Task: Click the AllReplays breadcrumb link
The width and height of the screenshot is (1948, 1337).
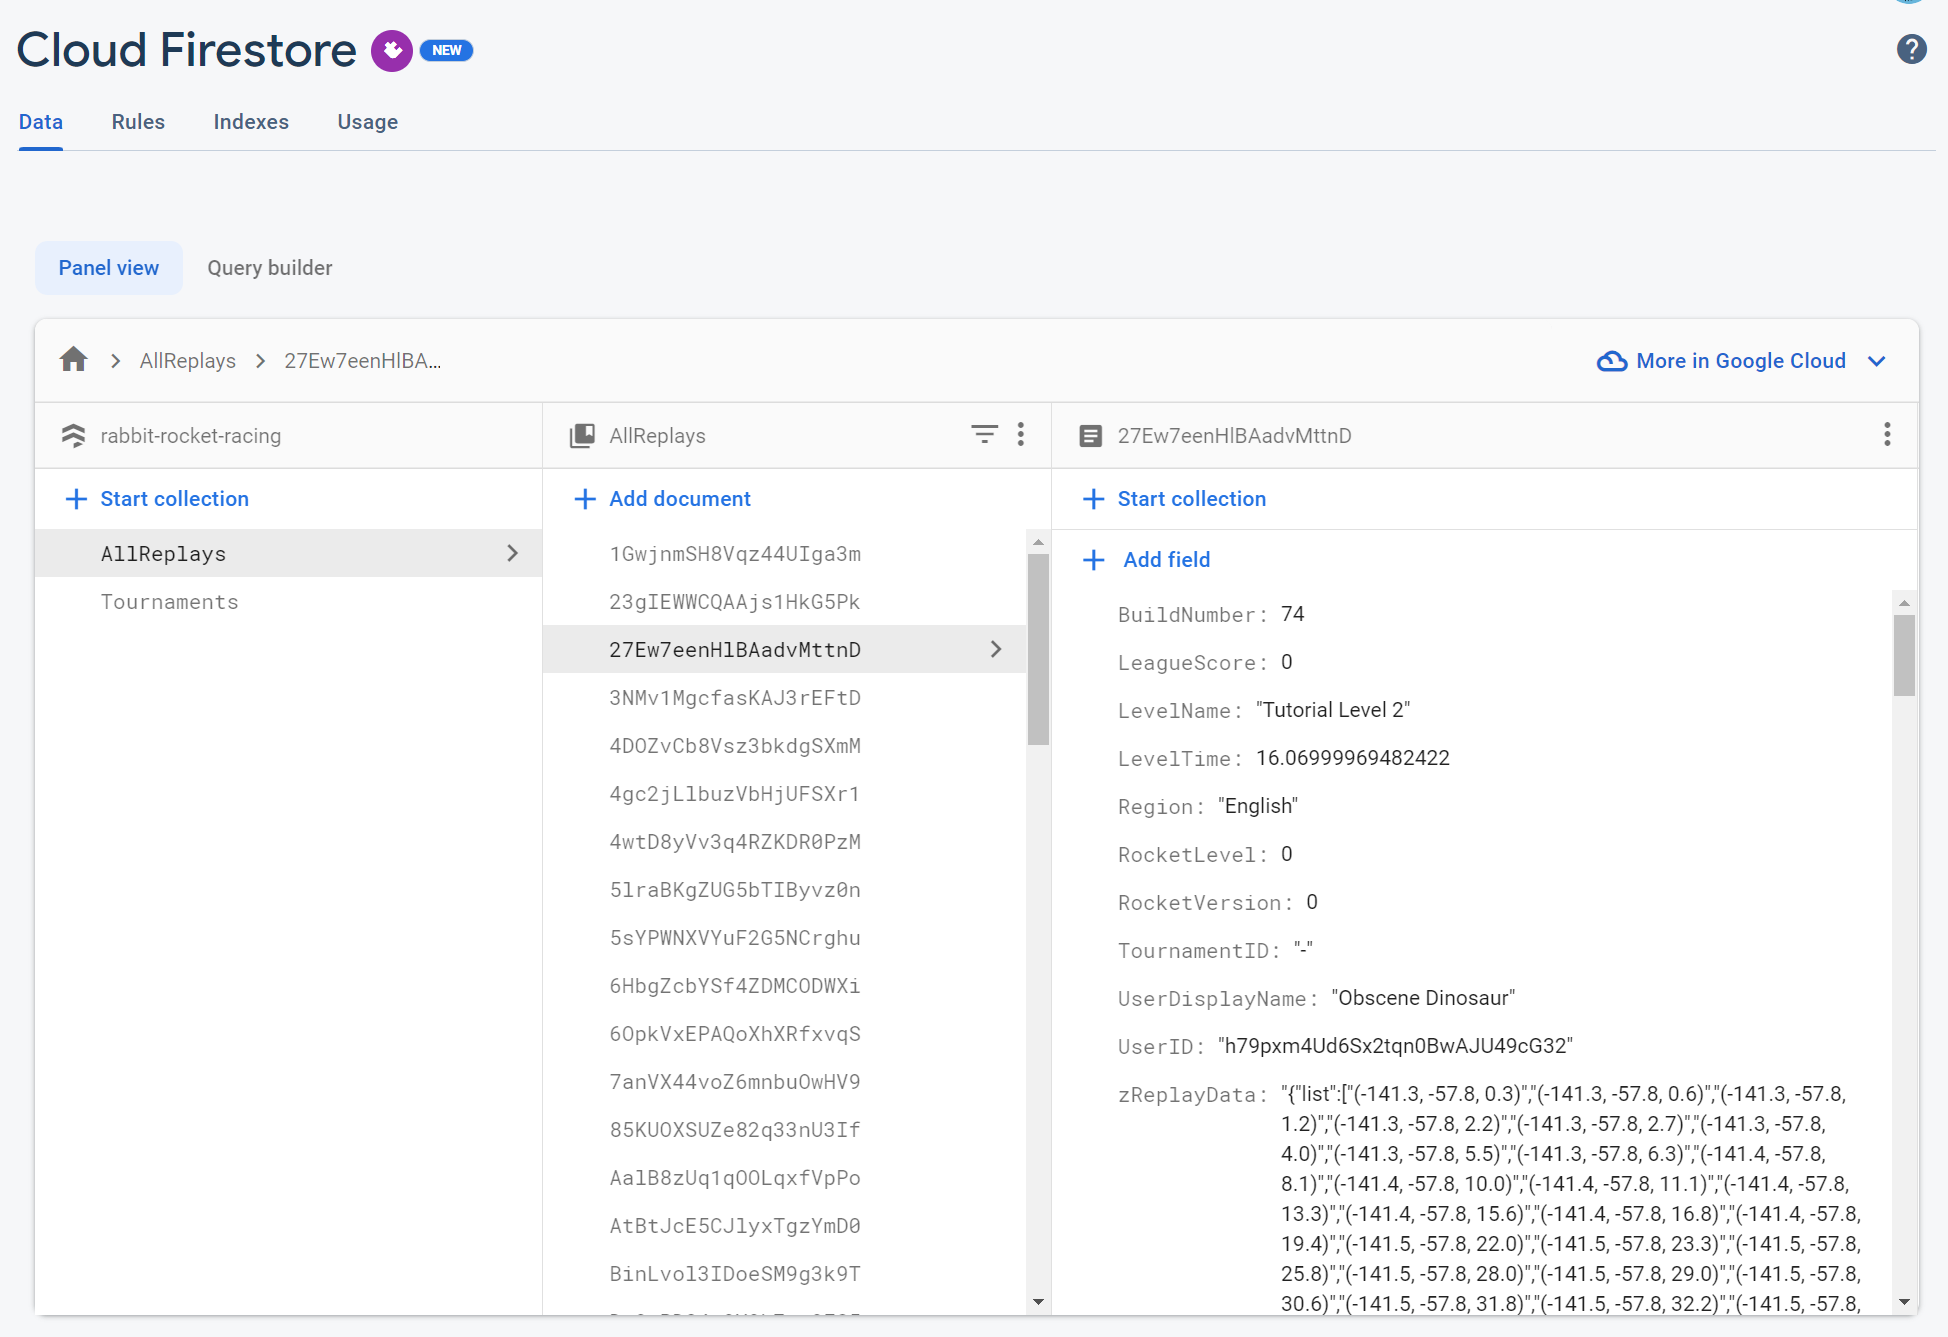Action: click(188, 361)
